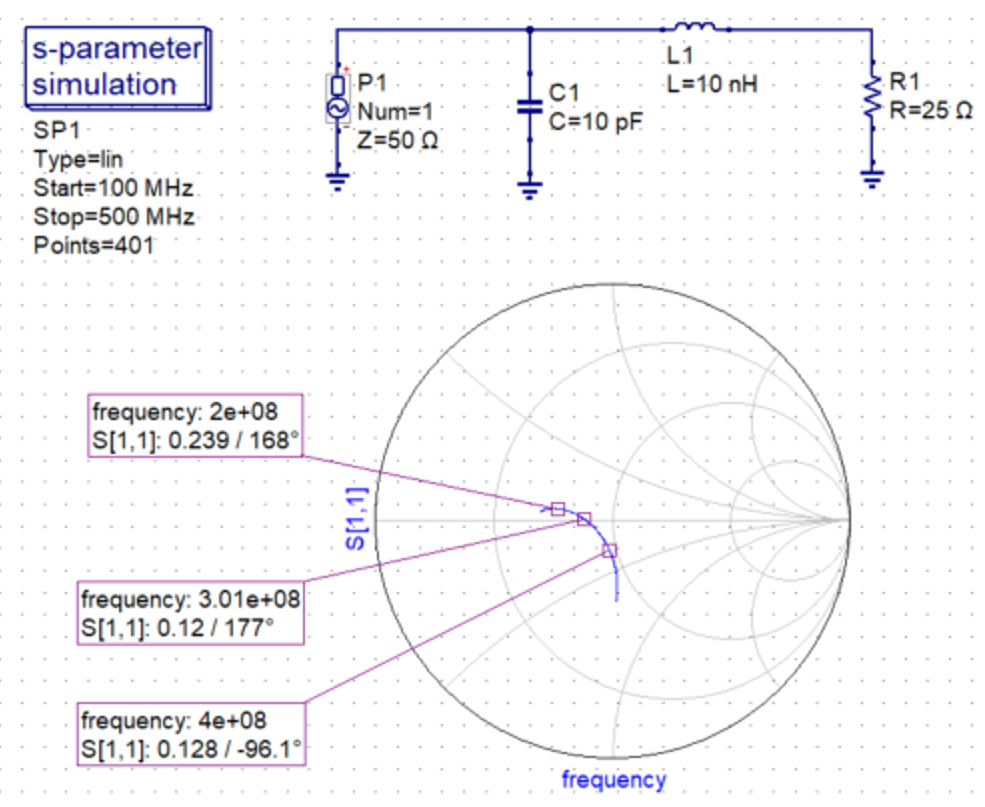The width and height of the screenshot is (985, 807).
Task: Select the marker label for frequency 4e+08
Action: [192, 734]
